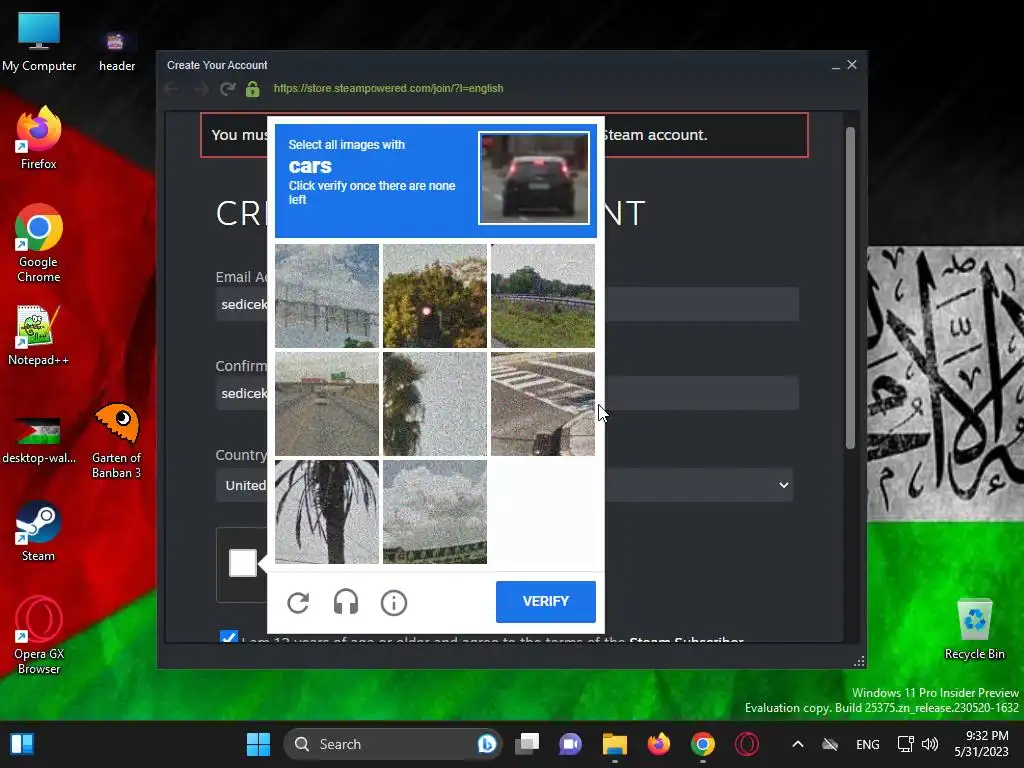
Task: Click the reload page icon in Steam window
Action: (x=227, y=88)
